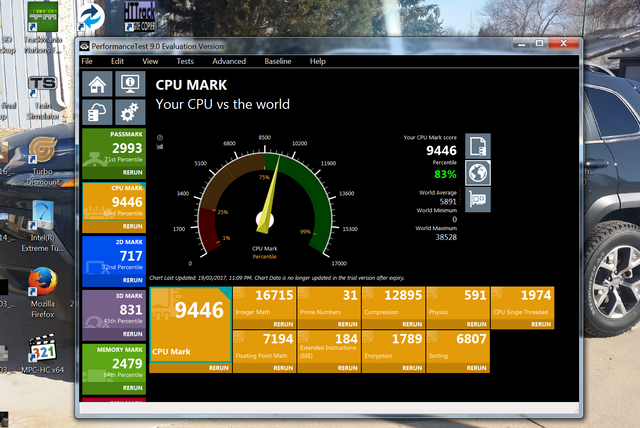Rerun the CPU Mark sidebar test
Screen dimensions: 640x428
click(x=133, y=226)
